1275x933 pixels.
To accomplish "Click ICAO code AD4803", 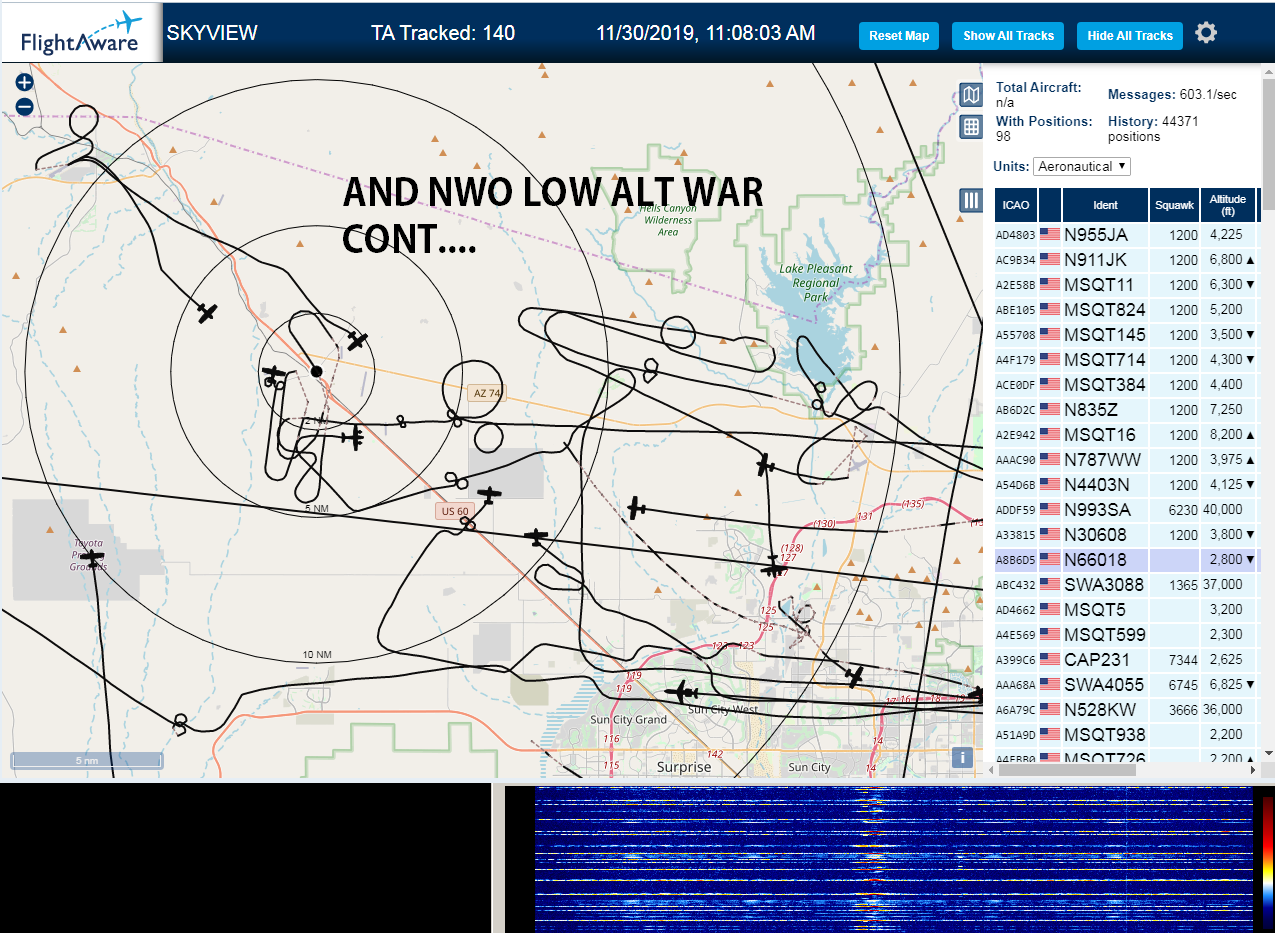I will (1015, 236).
